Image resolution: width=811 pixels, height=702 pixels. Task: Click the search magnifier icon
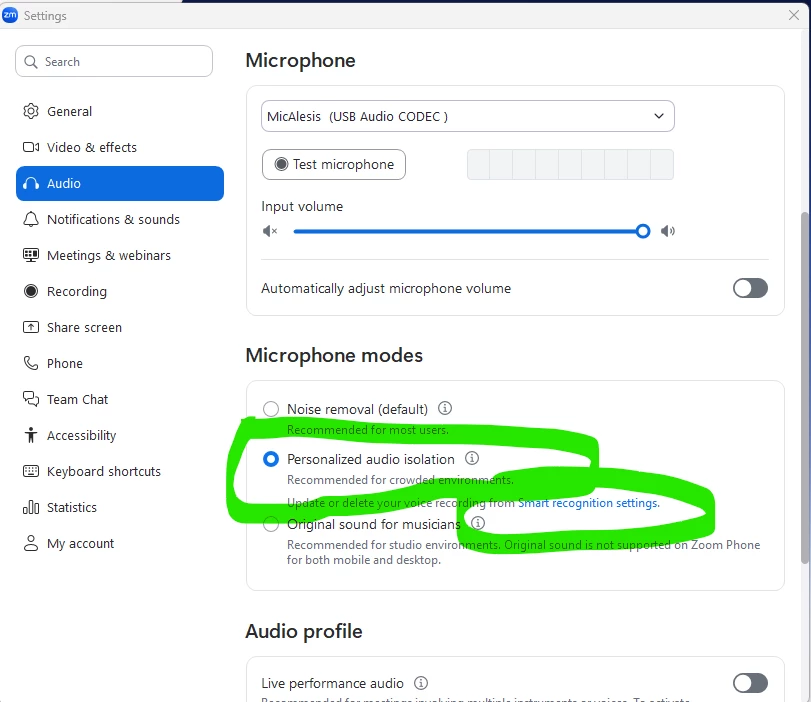(x=31, y=62)
